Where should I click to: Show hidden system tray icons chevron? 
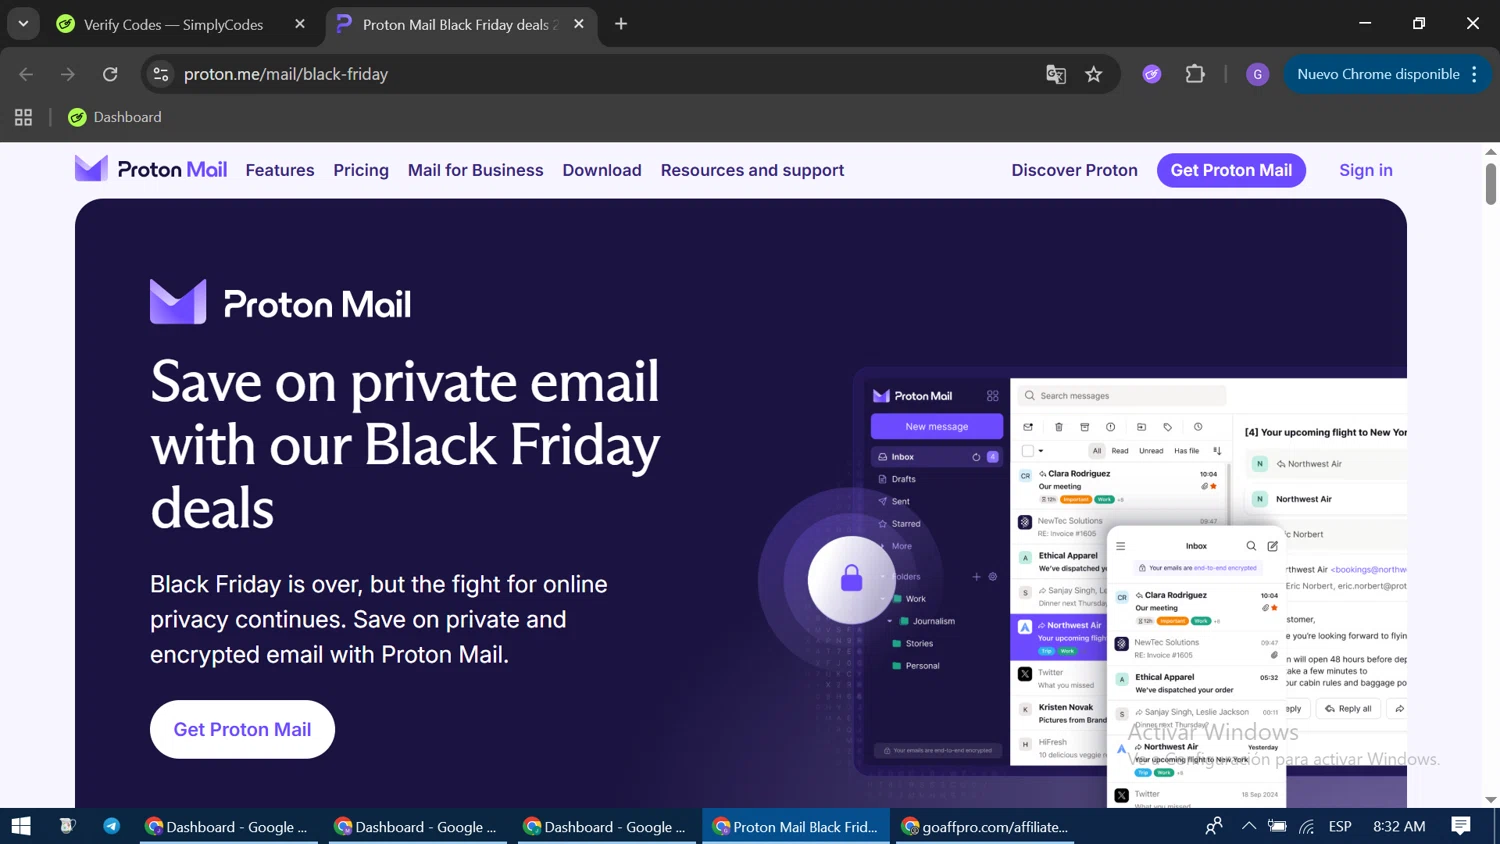(1248, 826)
